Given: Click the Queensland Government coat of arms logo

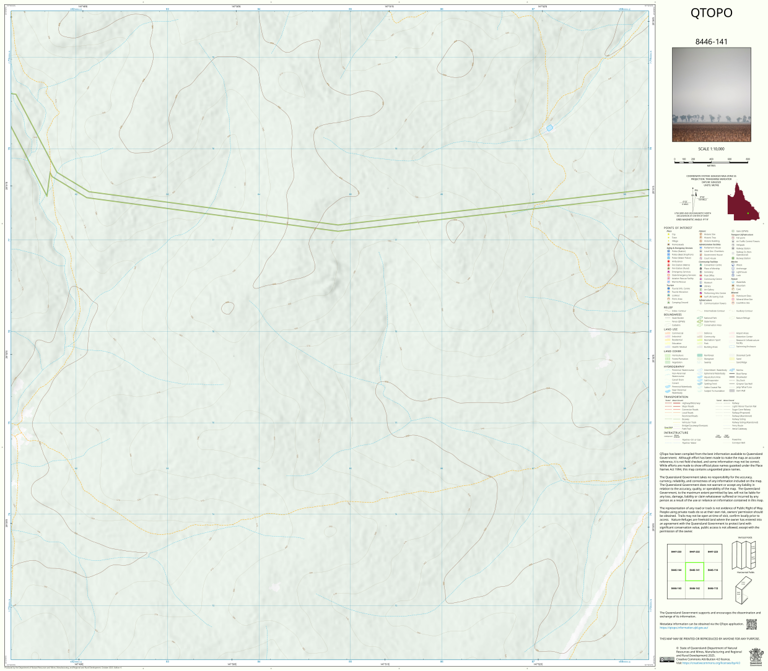Looking at the screenshot, I should pyautogui.click(x=756, y=657).
